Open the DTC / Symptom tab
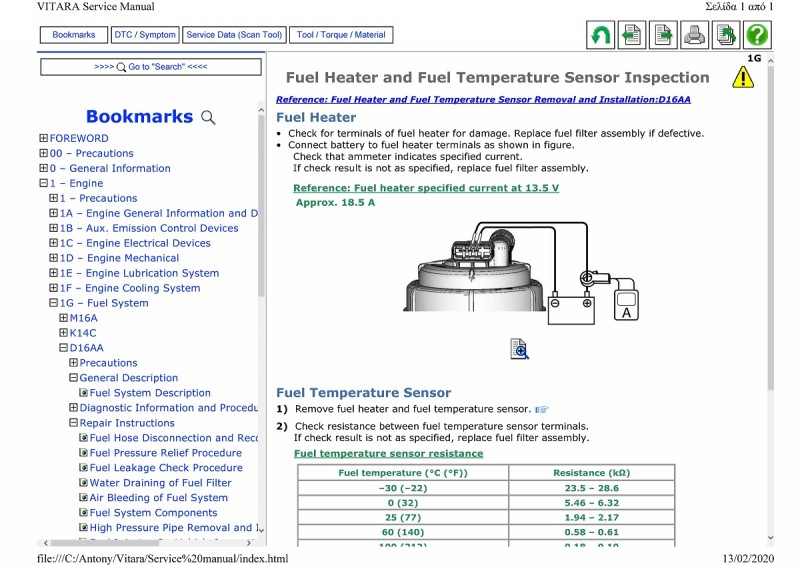 point(145,35)
